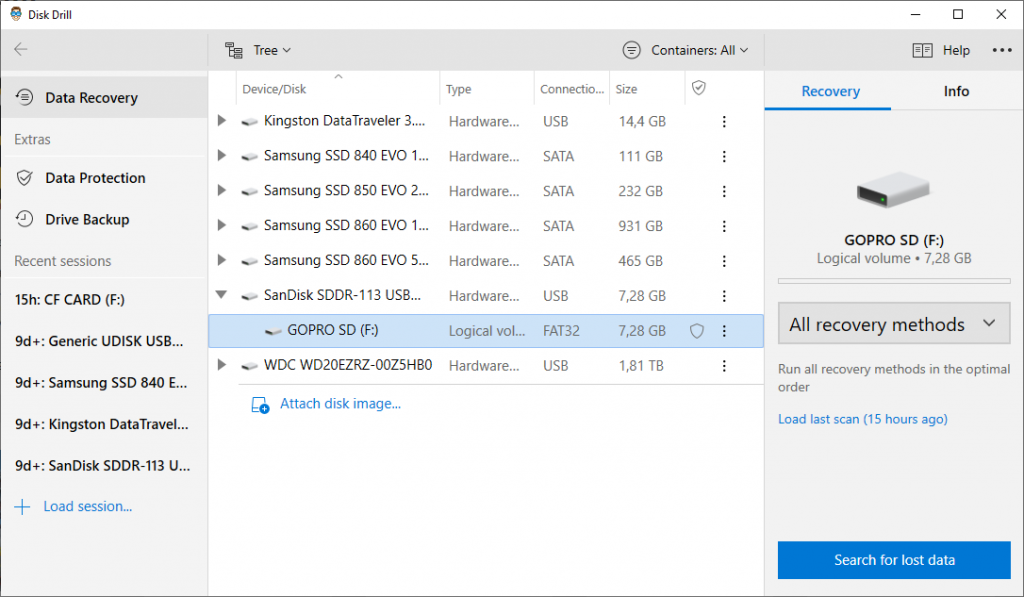
Task: Toggle the protection shield on GOPRO SD row
Action: tap(697, 331)
